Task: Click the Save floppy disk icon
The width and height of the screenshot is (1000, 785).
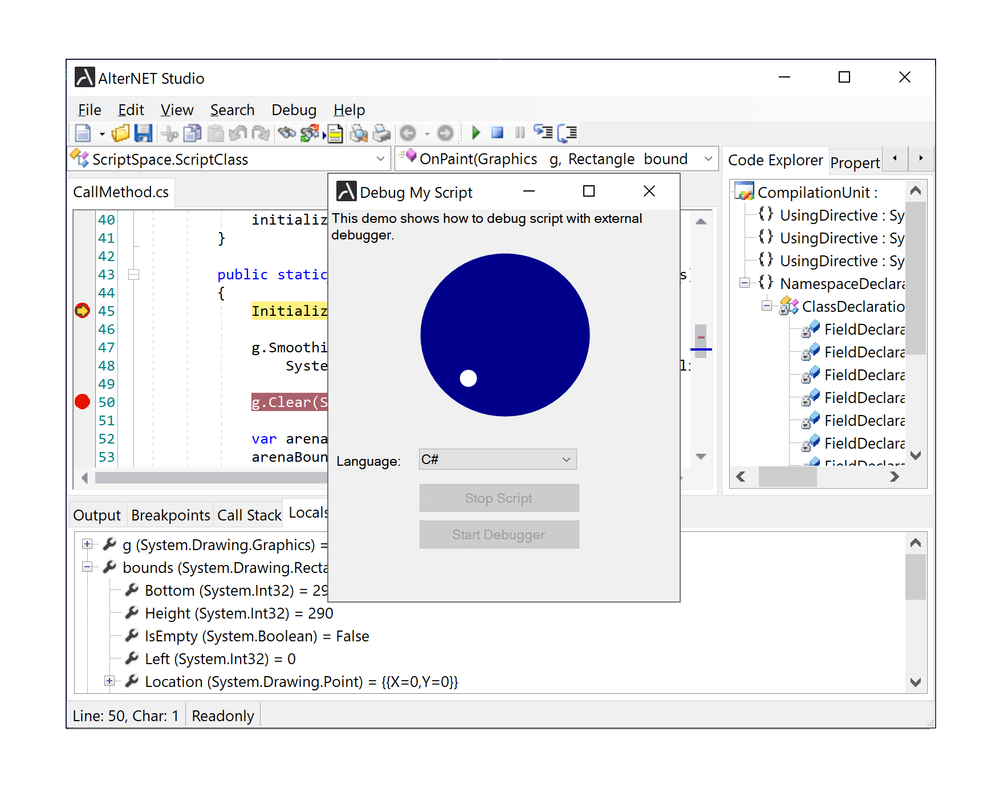Action: point(143,133)
